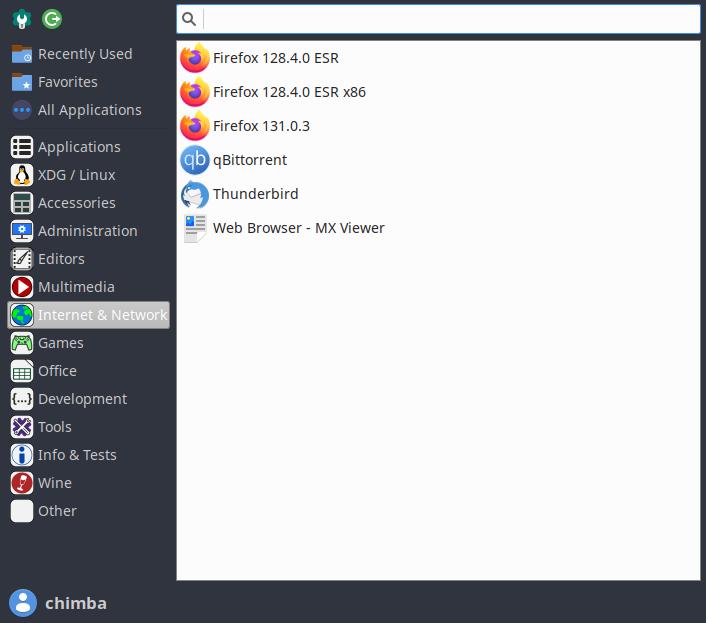
Task: Select the Internet & Network label
Action: pos(103,315)
